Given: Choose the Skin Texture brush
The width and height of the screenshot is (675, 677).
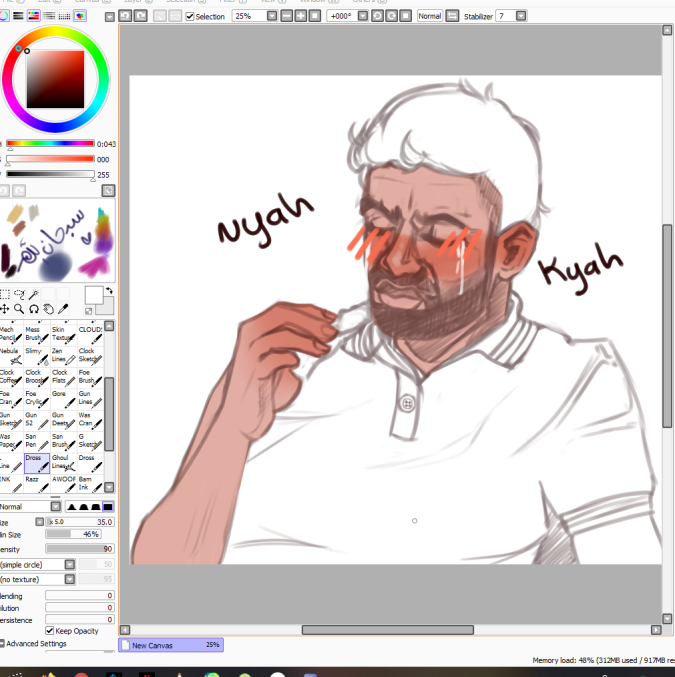Looking at the screenshot, I should click(63, 334).
